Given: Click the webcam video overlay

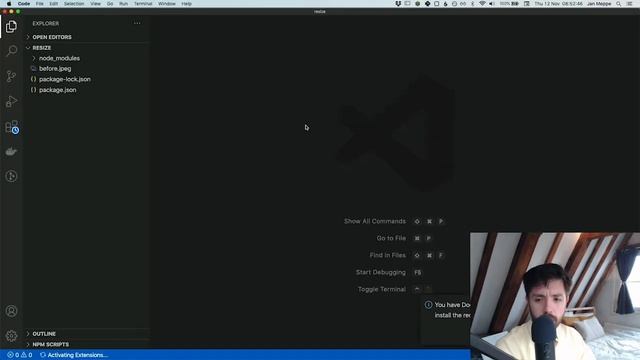Looking at the screenshot, I should click(x=555, y=296).
